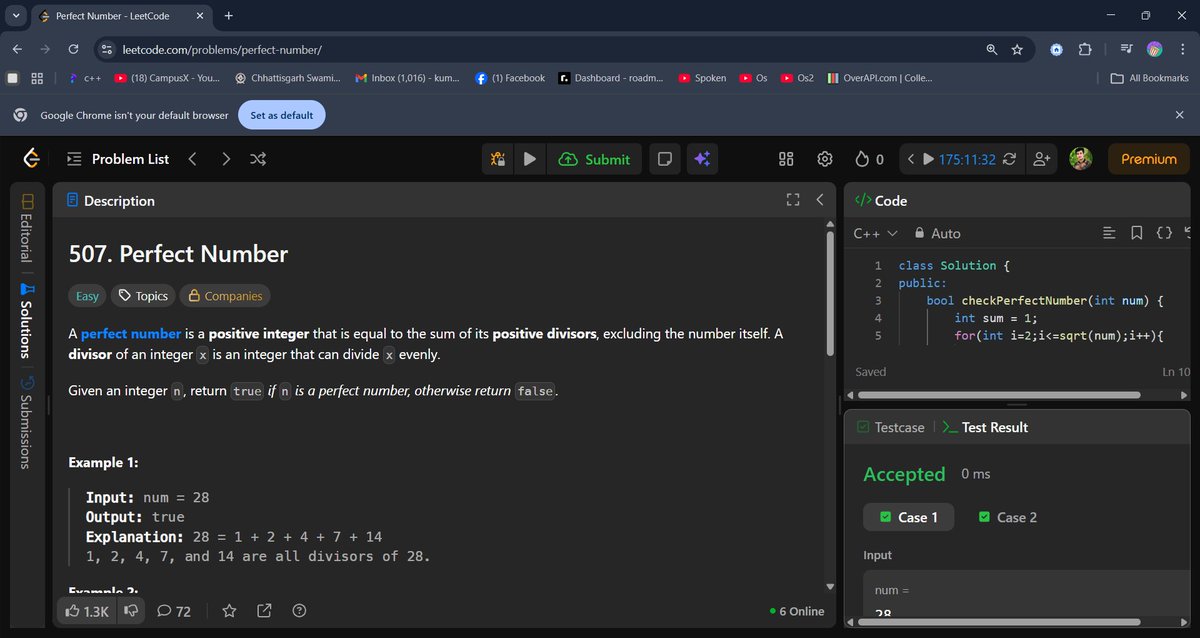Bookmark this page with Chrome star
The height and width of the screenshot is (638, 1200).
pos(1017,49)
